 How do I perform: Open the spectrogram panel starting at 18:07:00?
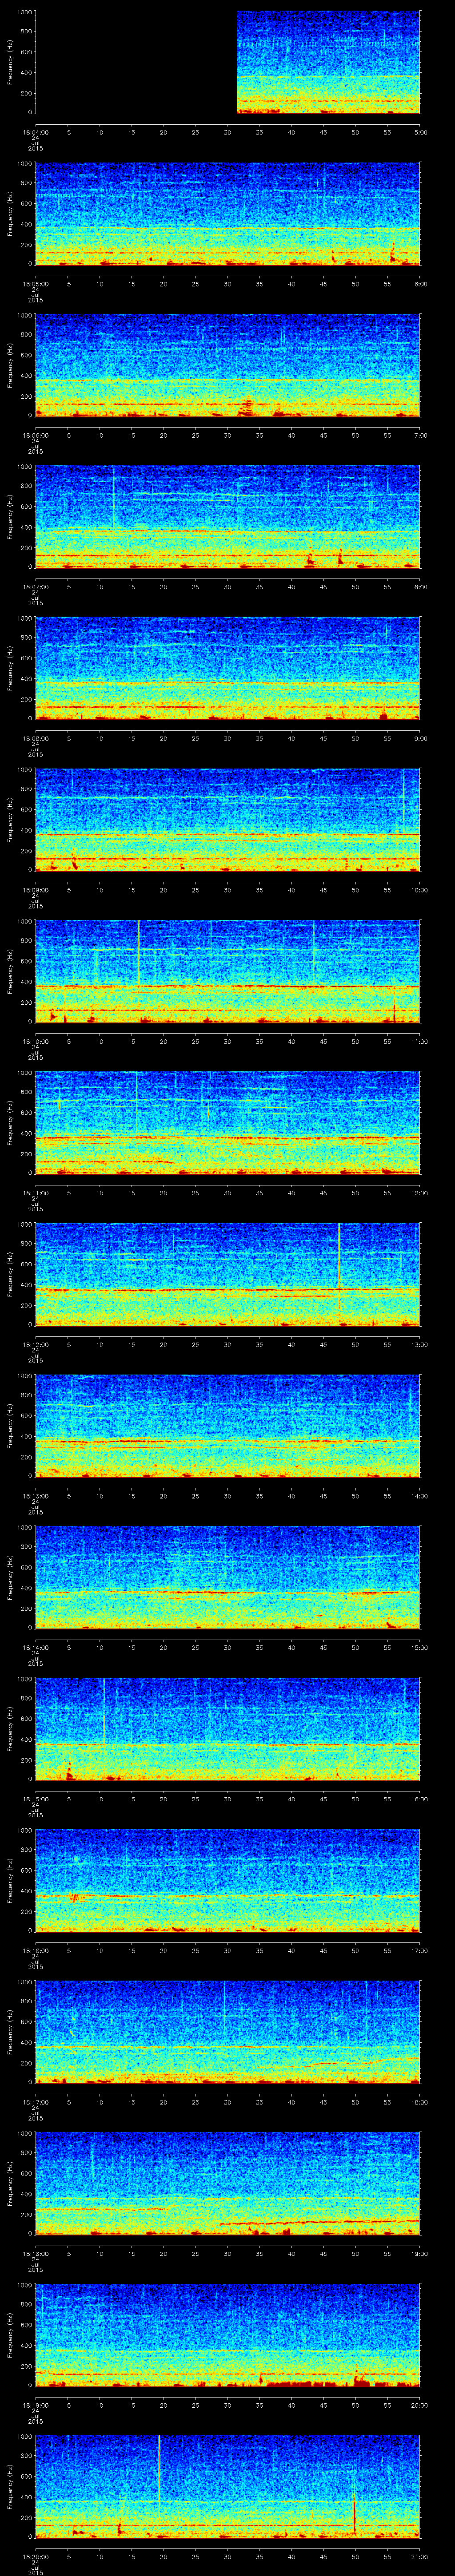click(x=228, y=517)
